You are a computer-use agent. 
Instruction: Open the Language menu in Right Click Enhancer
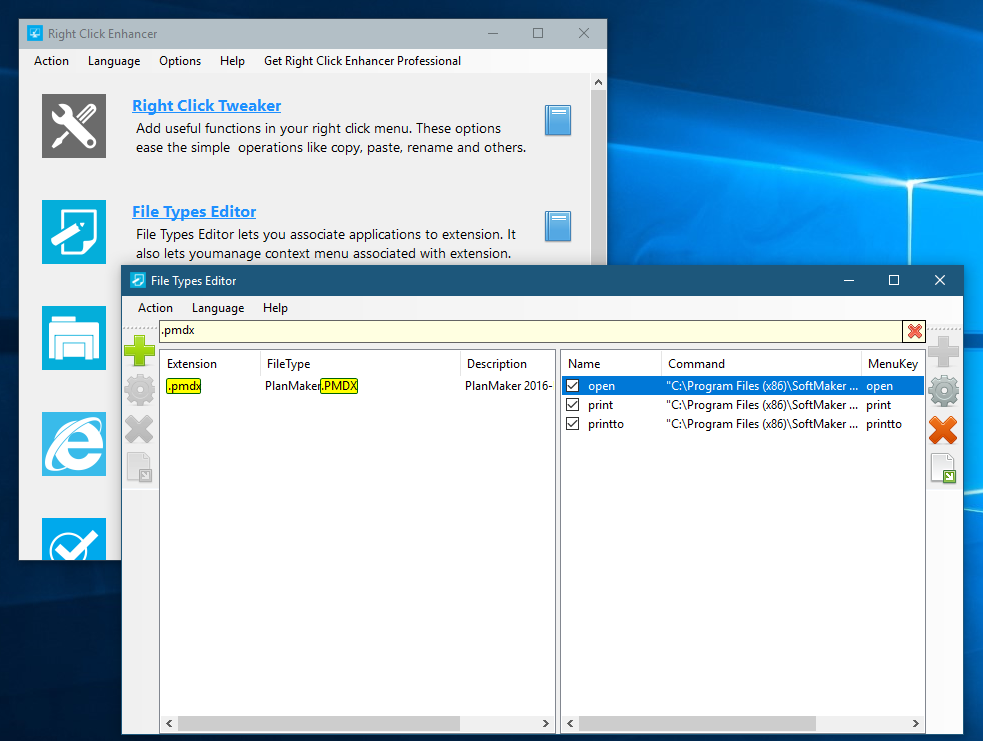tap(114, 61)
